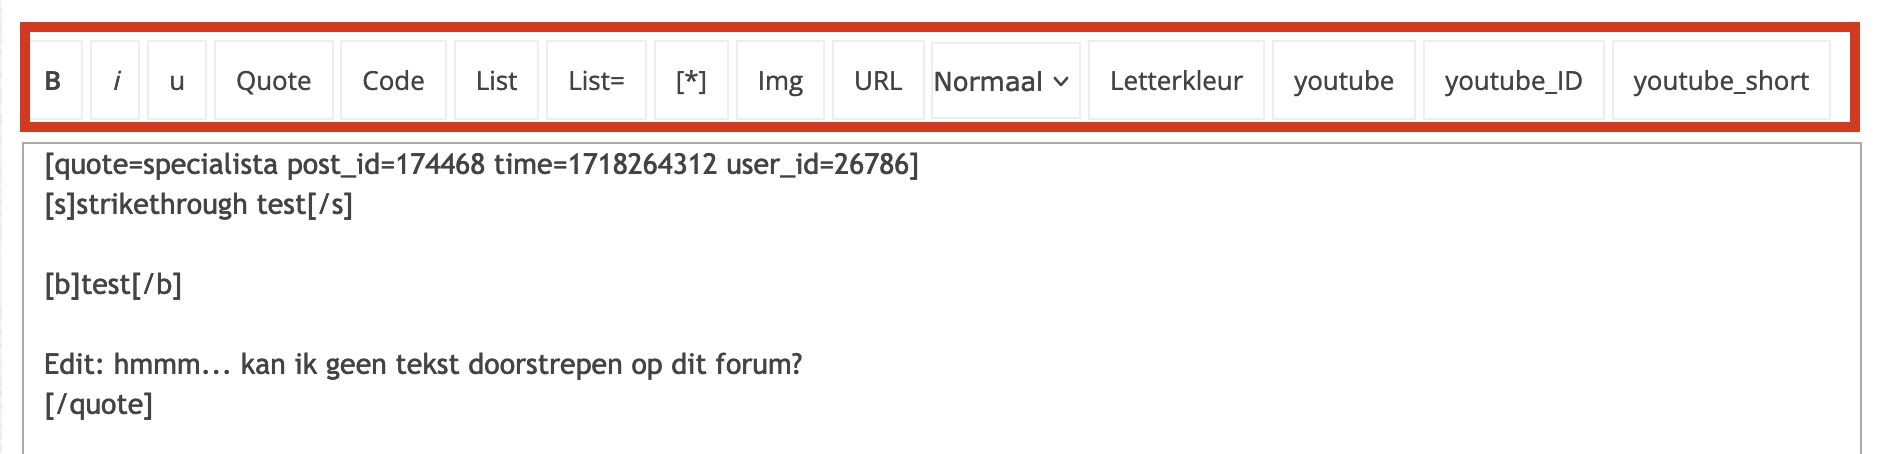Toggle bold formatting with the B button
The width and height of the screenshot is (1878, 454).
(54, 80)
